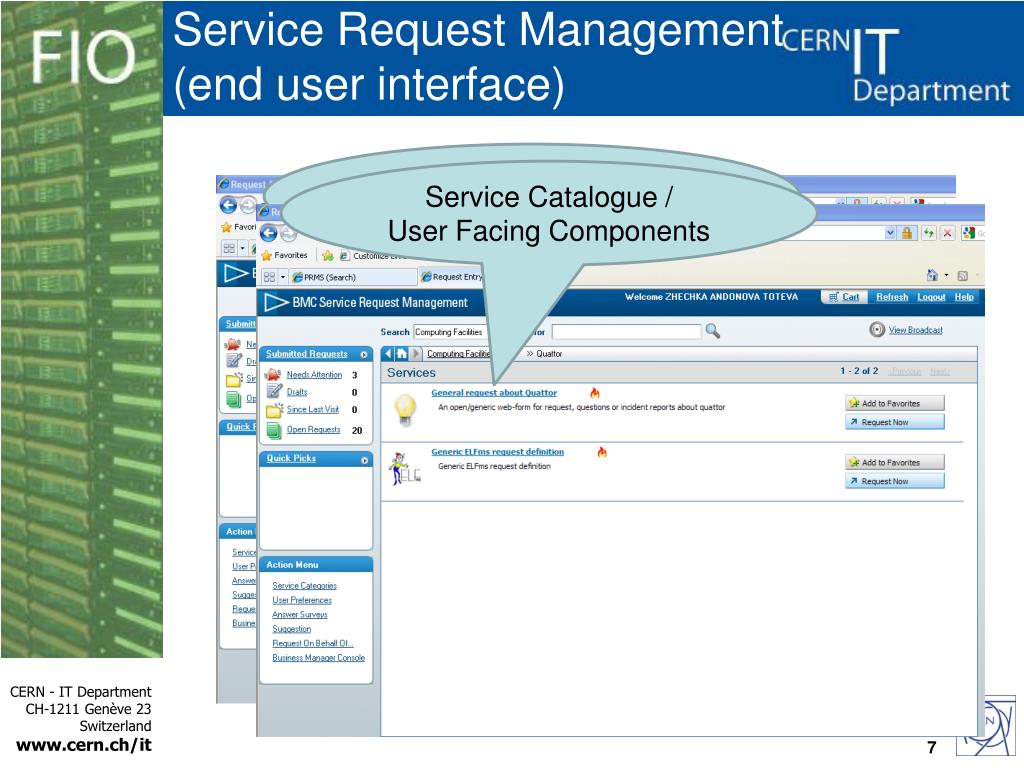
Task: Open the address bar dropdown arrow
Action: coord(890,232)
